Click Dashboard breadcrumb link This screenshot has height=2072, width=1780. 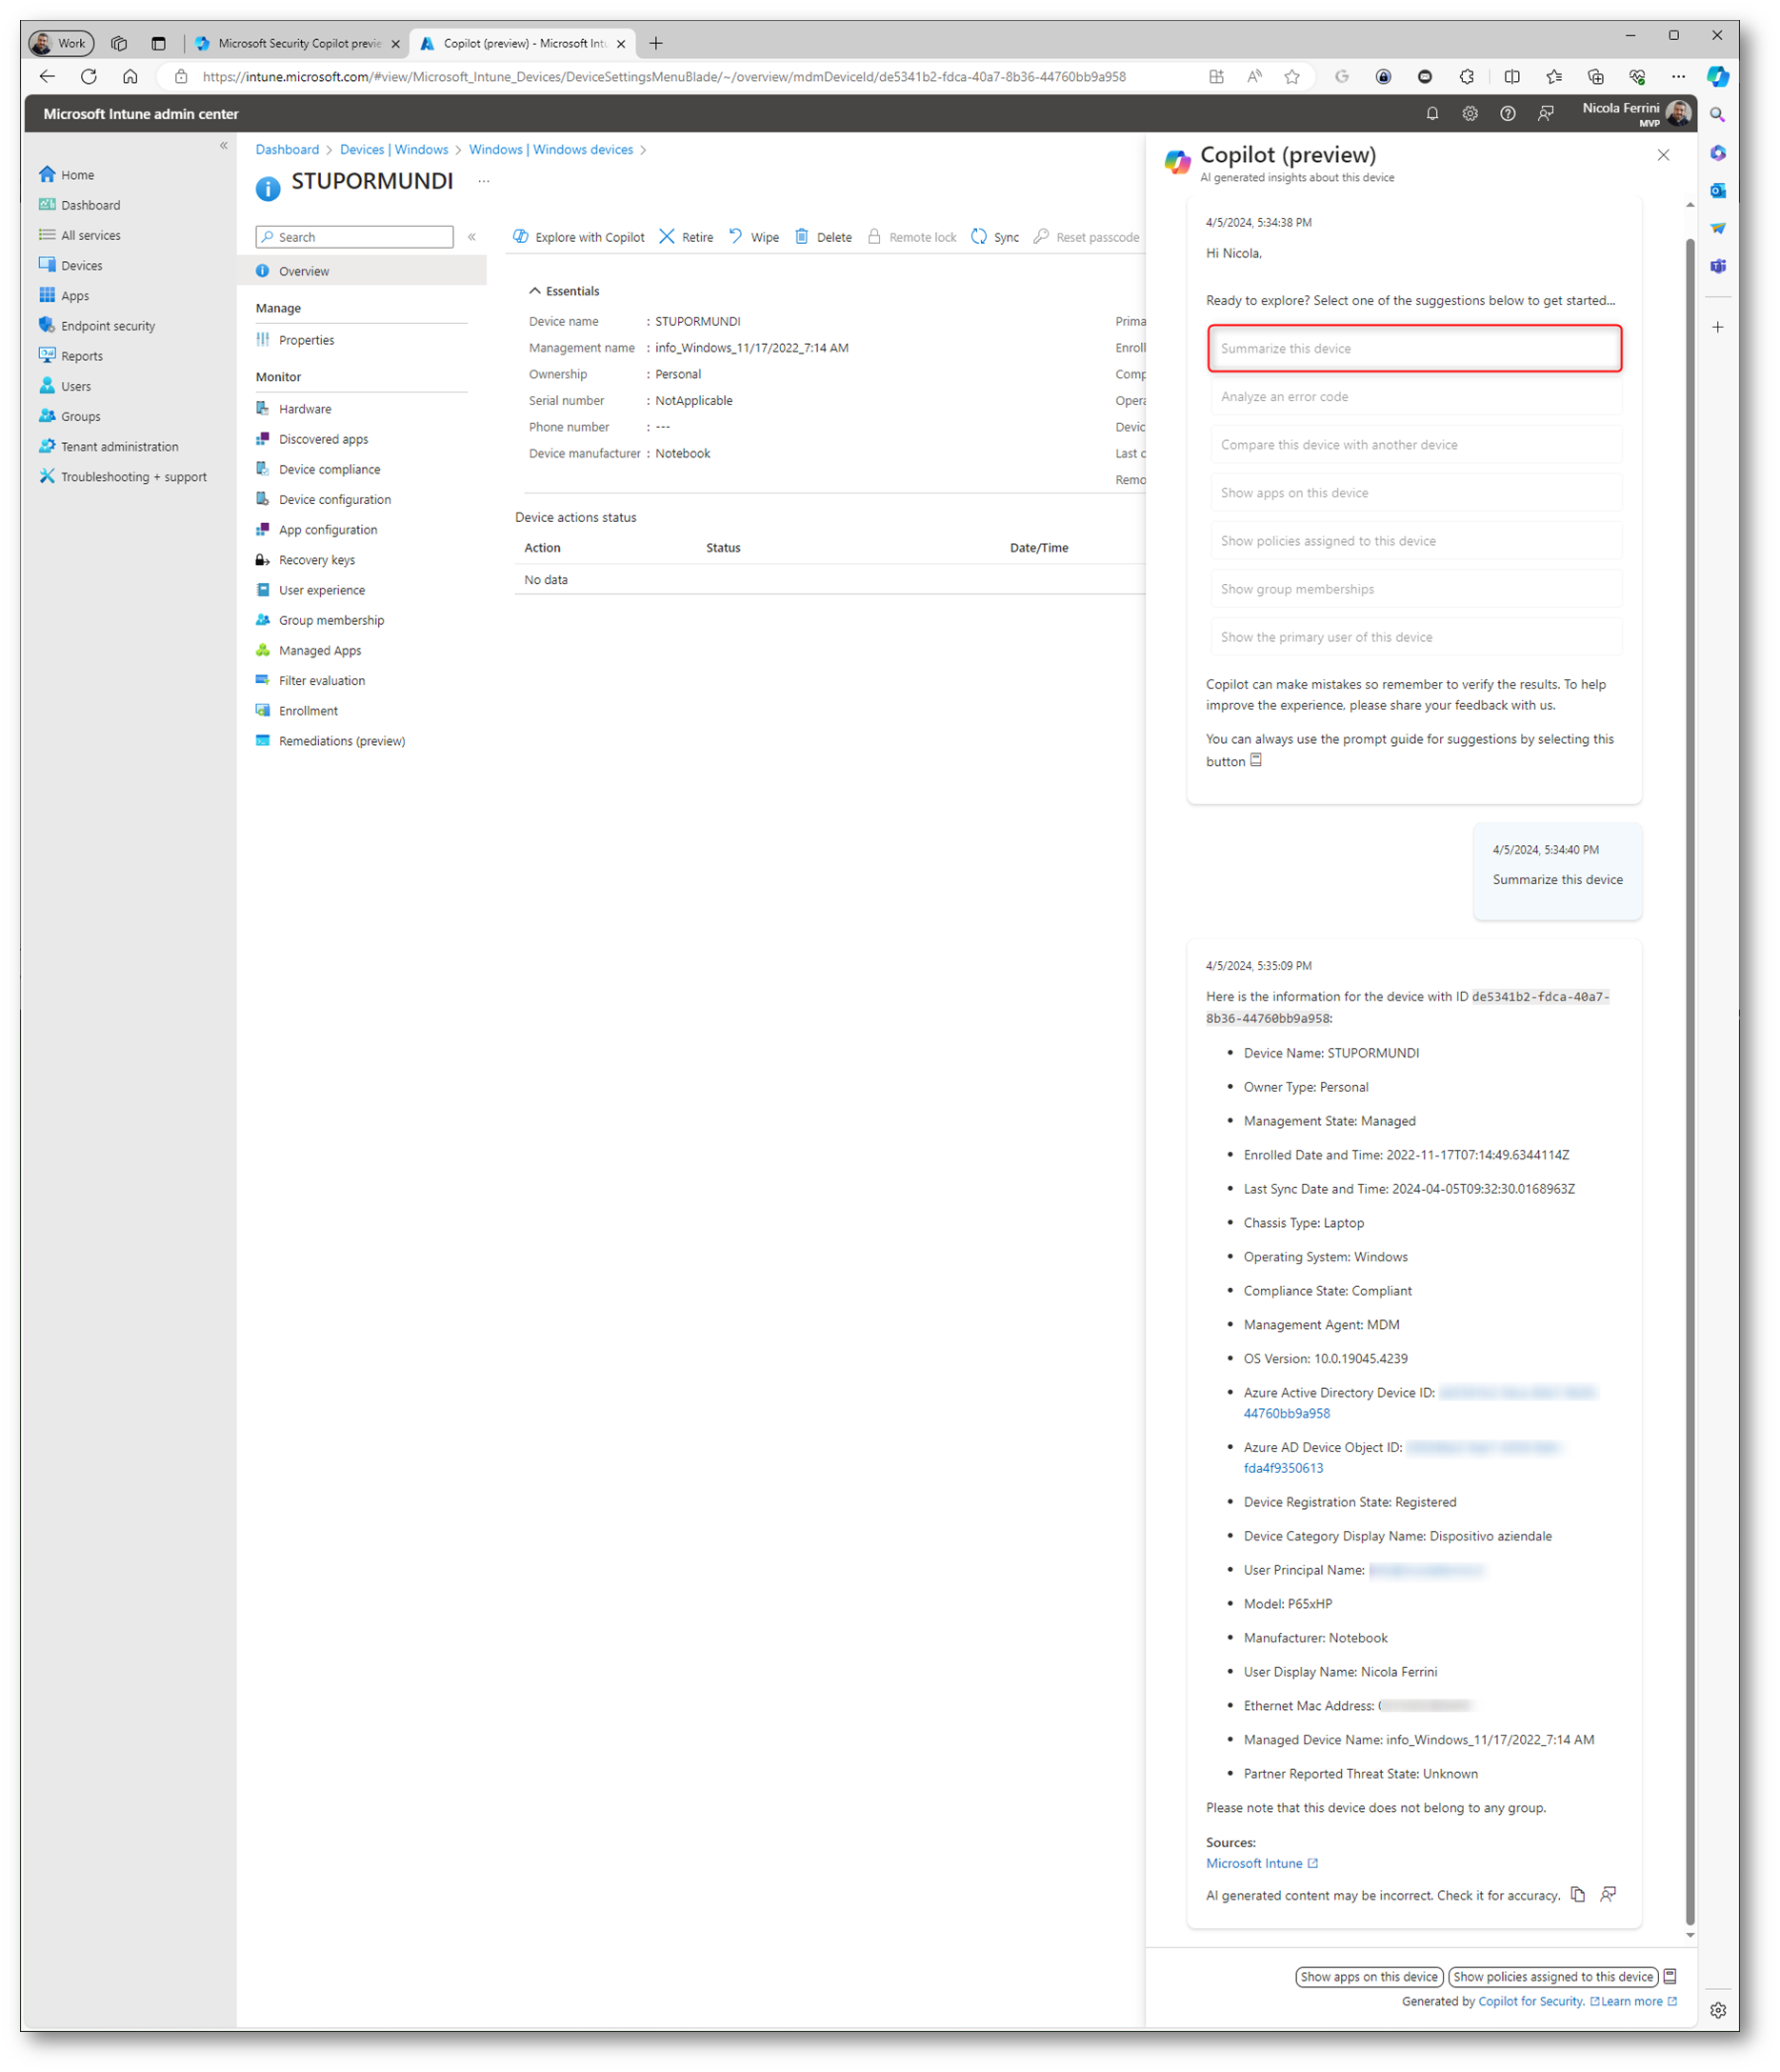[x=287, y=149]
